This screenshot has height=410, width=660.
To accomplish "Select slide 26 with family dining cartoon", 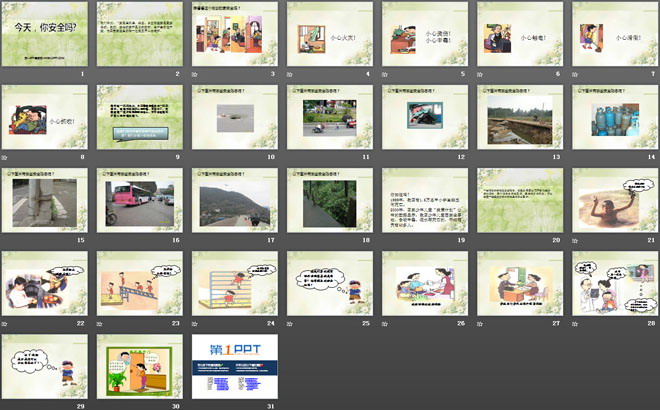I will [x=425, y=284].
